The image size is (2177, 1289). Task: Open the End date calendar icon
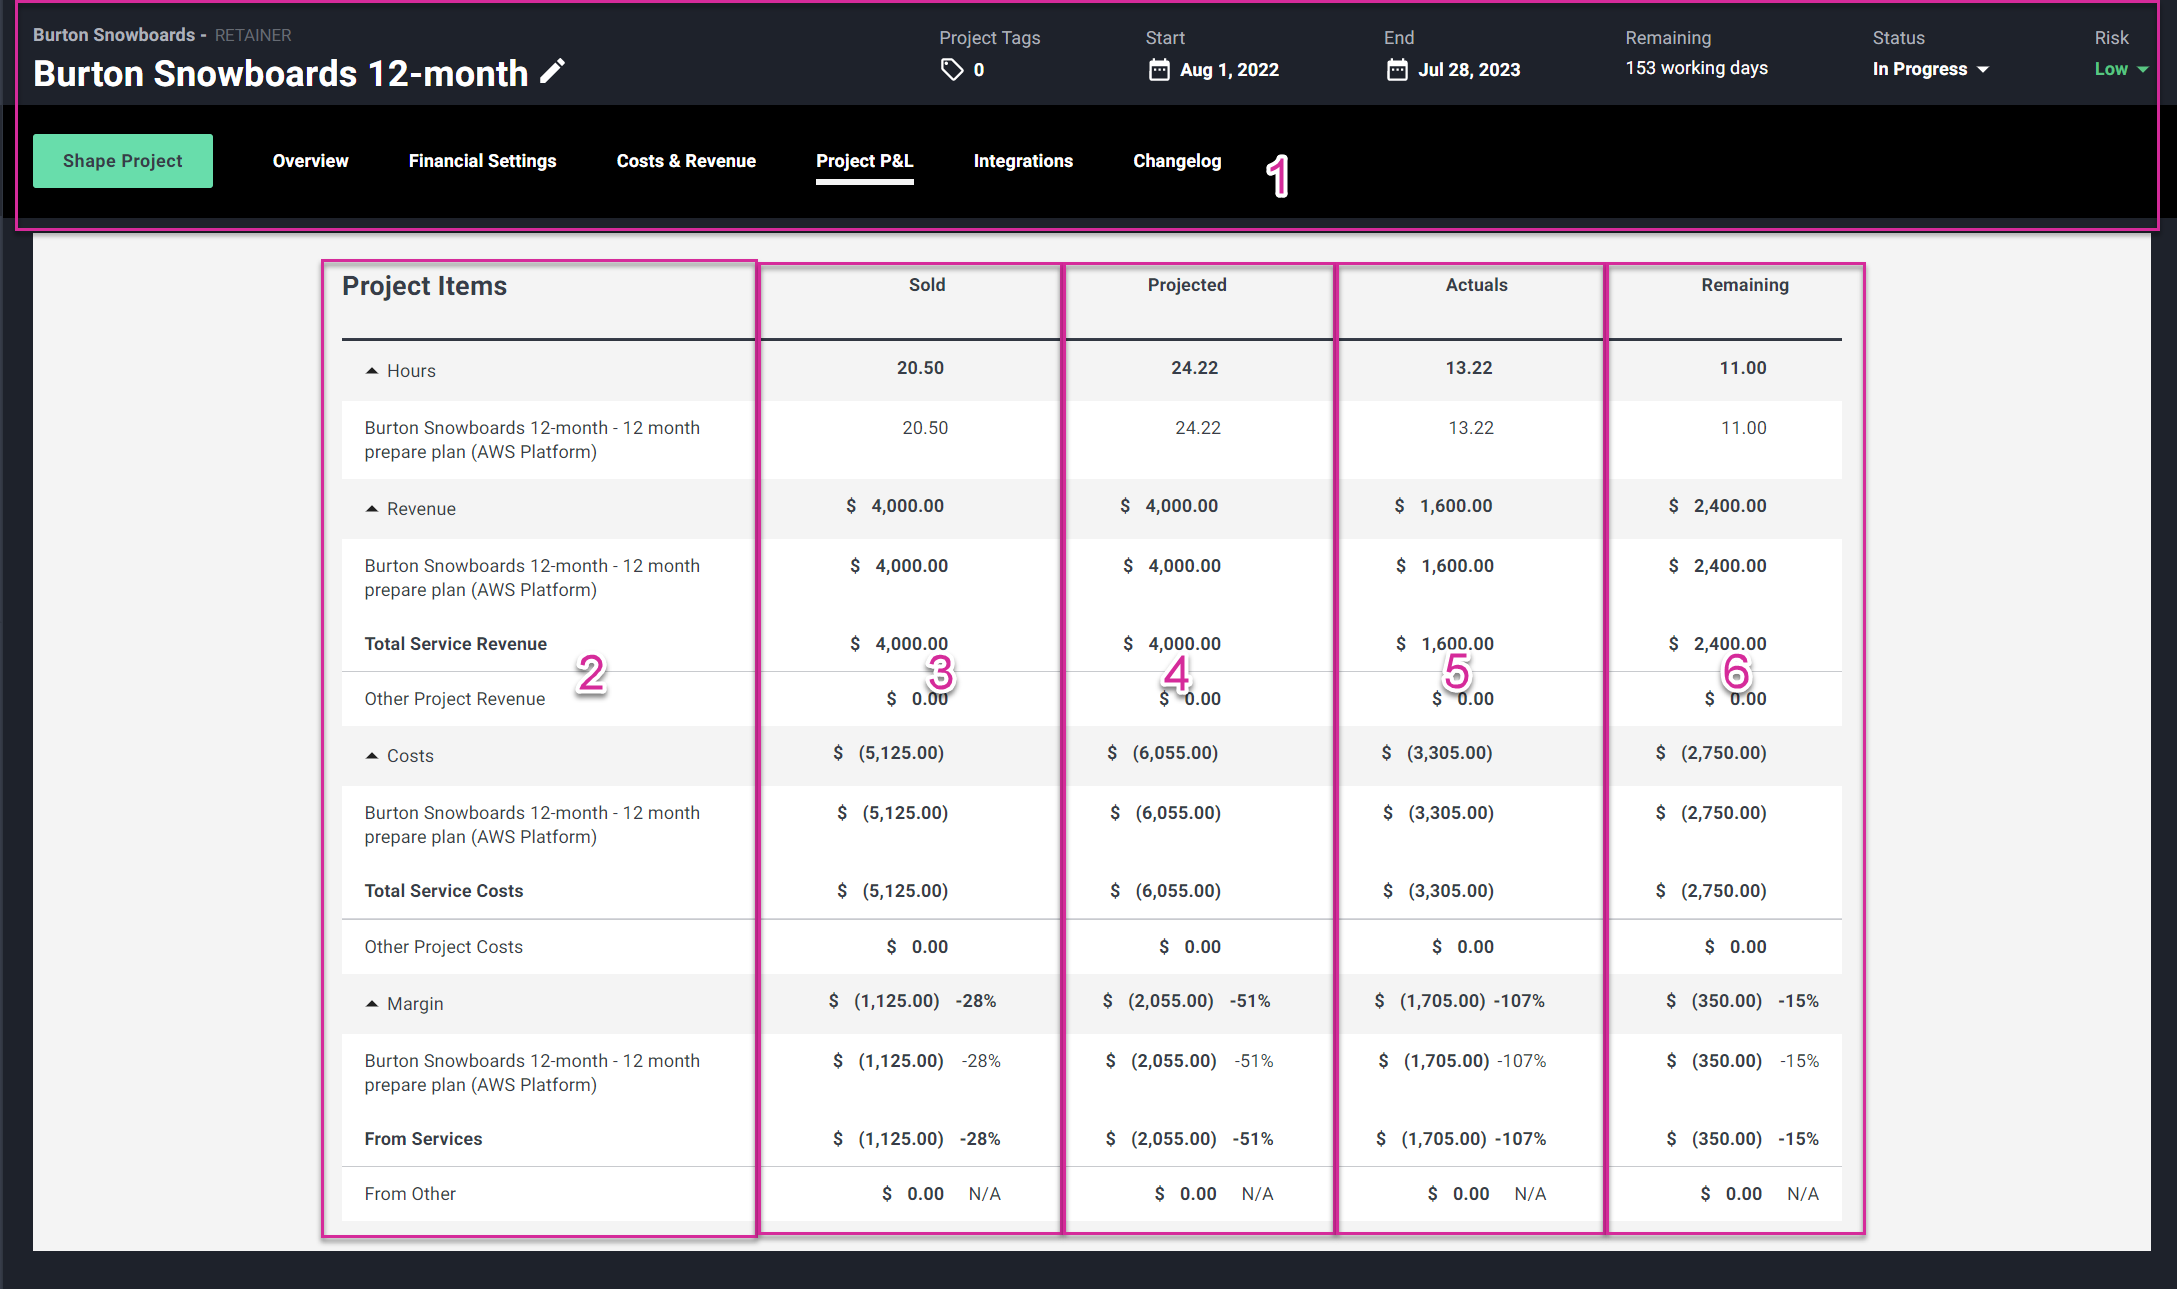1397,69
